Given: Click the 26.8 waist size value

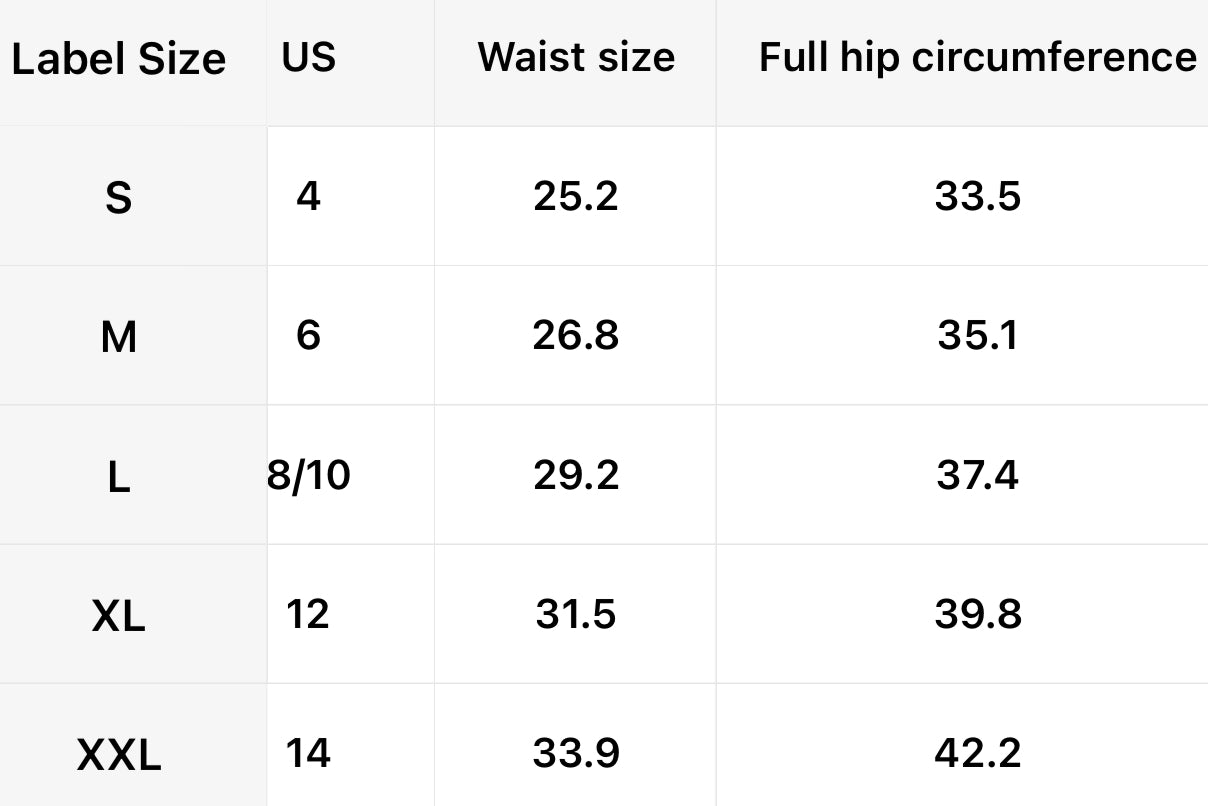Looking at the screenshot, I should (x=576, y=335).
